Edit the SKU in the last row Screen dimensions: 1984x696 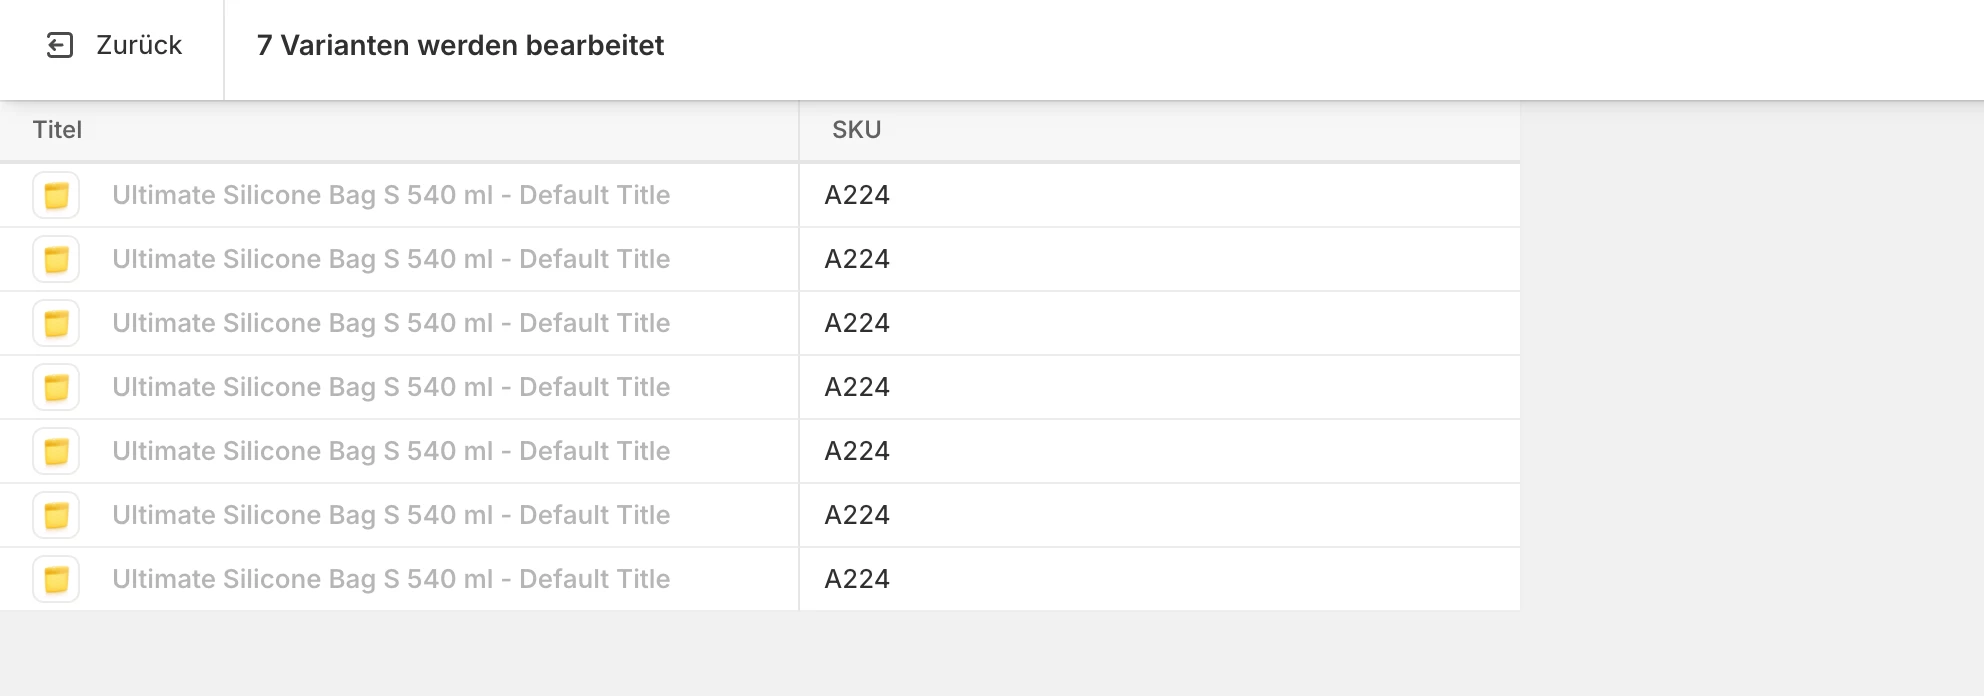pos(1160,579)
